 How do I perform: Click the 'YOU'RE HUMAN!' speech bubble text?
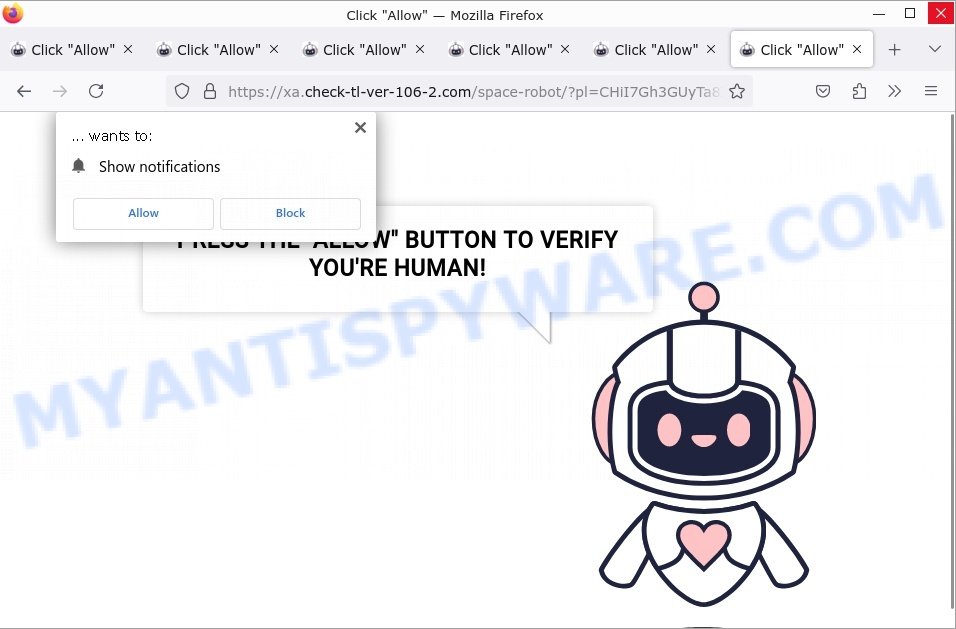[398, 268]
